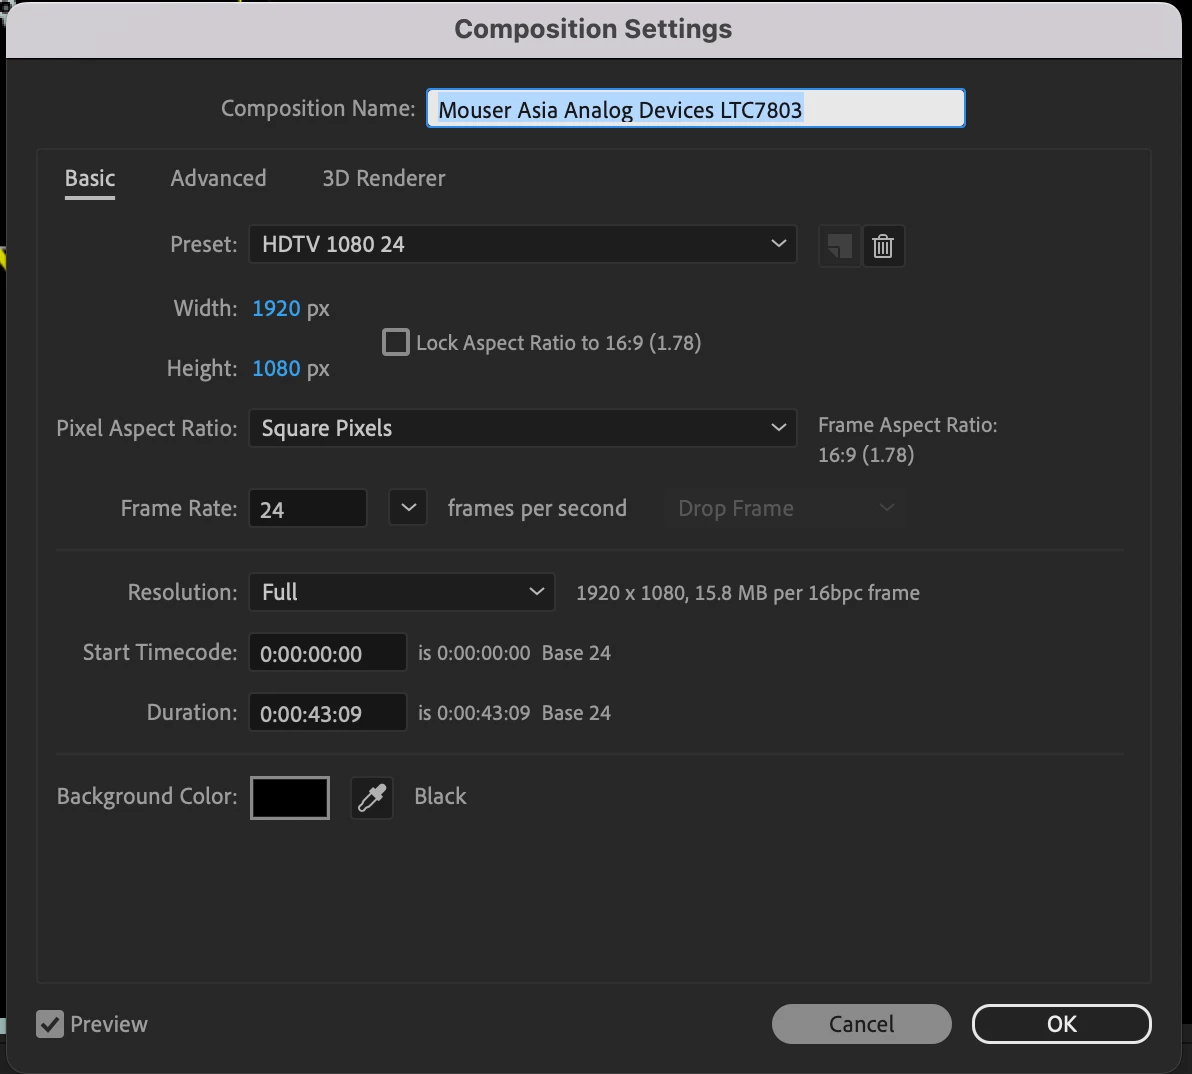Click the delete preset trash icon
The height and width of the screenshot is (1074, 1192).
[x=883, y=246]
